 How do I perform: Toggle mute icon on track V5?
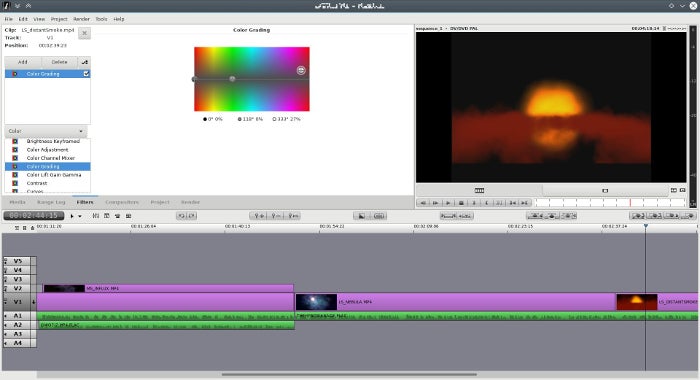click(x=6, y=261)
